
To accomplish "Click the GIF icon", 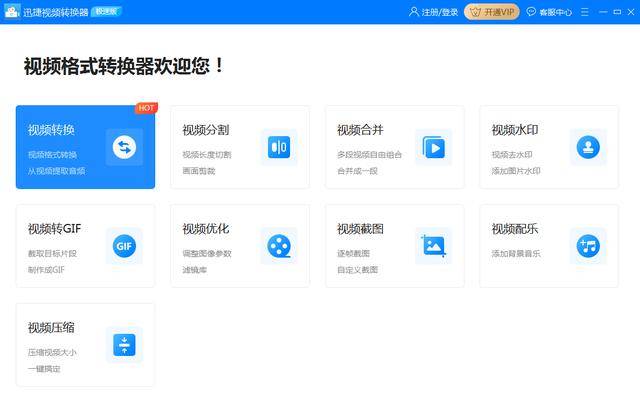I will (x=124, y=245).
